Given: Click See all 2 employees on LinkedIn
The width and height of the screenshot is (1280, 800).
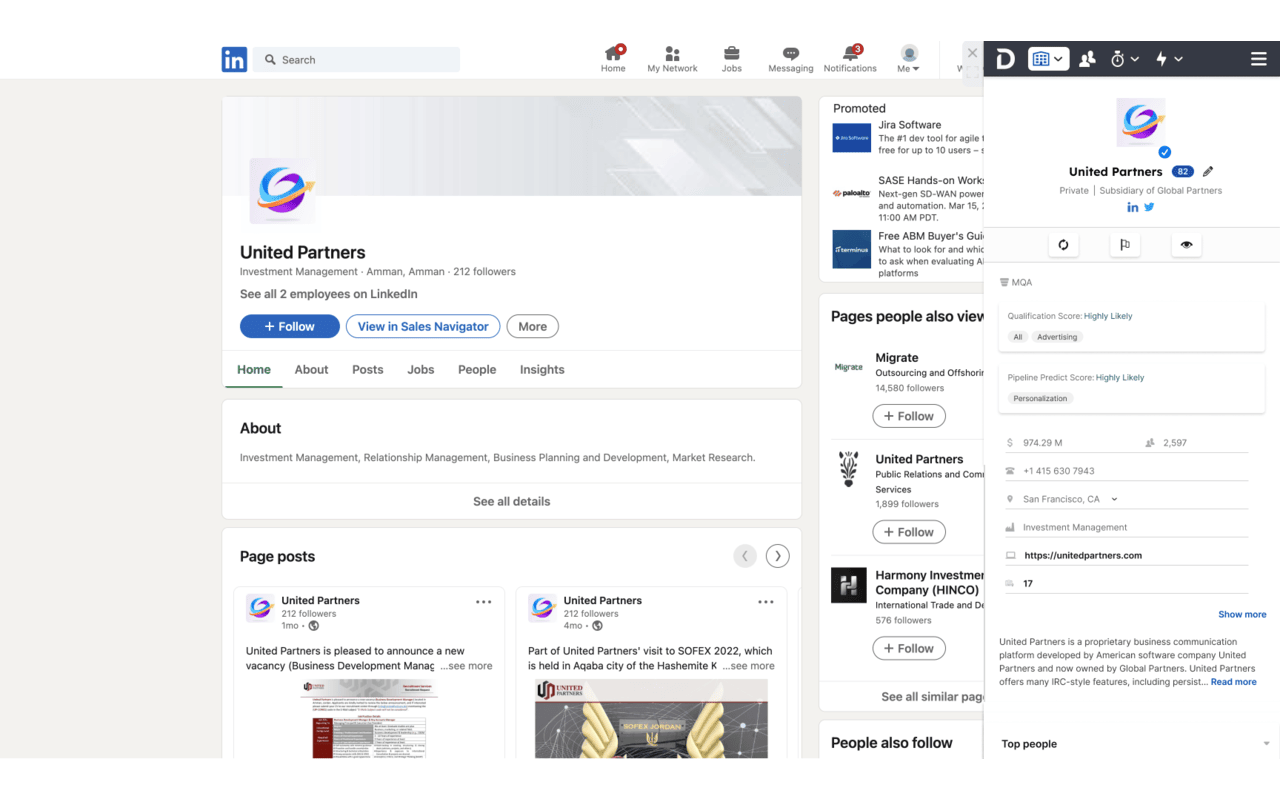Looking at the screenshot, I should (329, 294).
